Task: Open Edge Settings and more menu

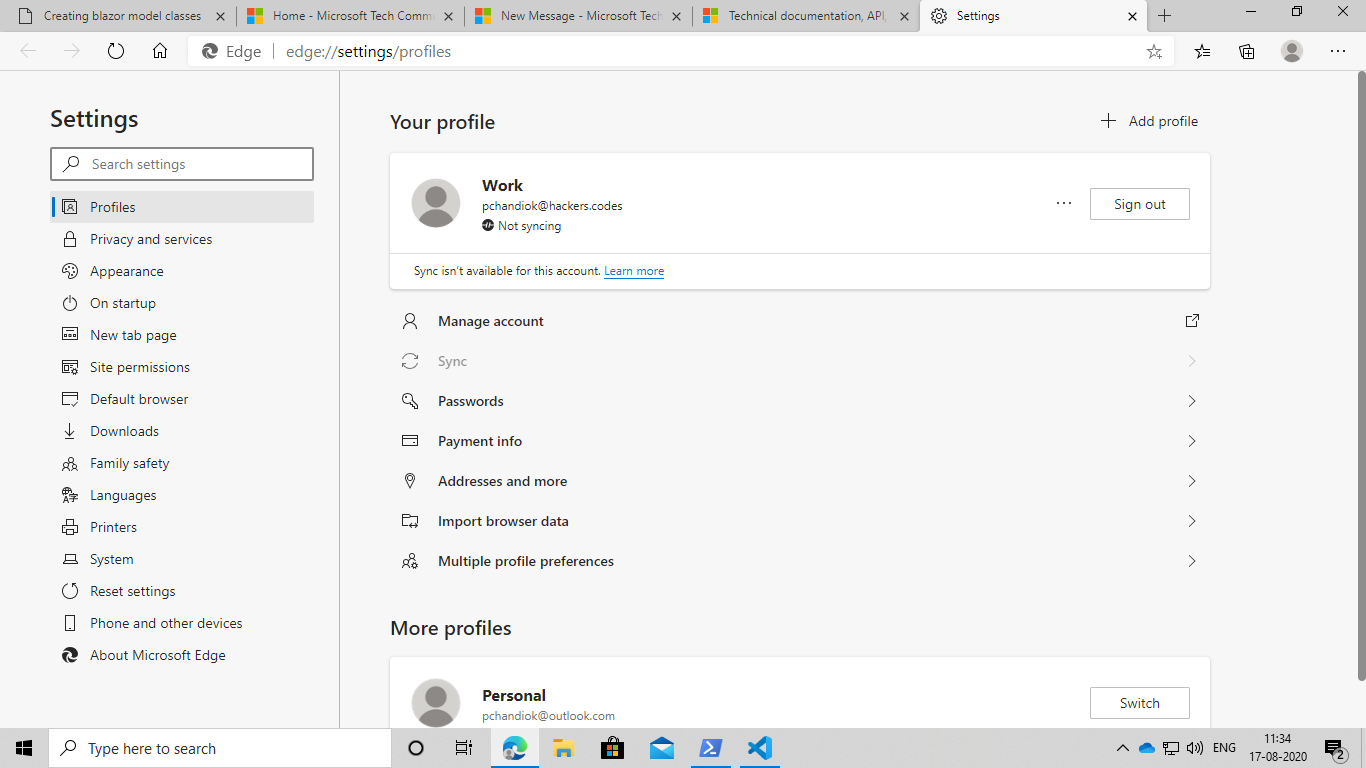Action: coord(1338,51)
